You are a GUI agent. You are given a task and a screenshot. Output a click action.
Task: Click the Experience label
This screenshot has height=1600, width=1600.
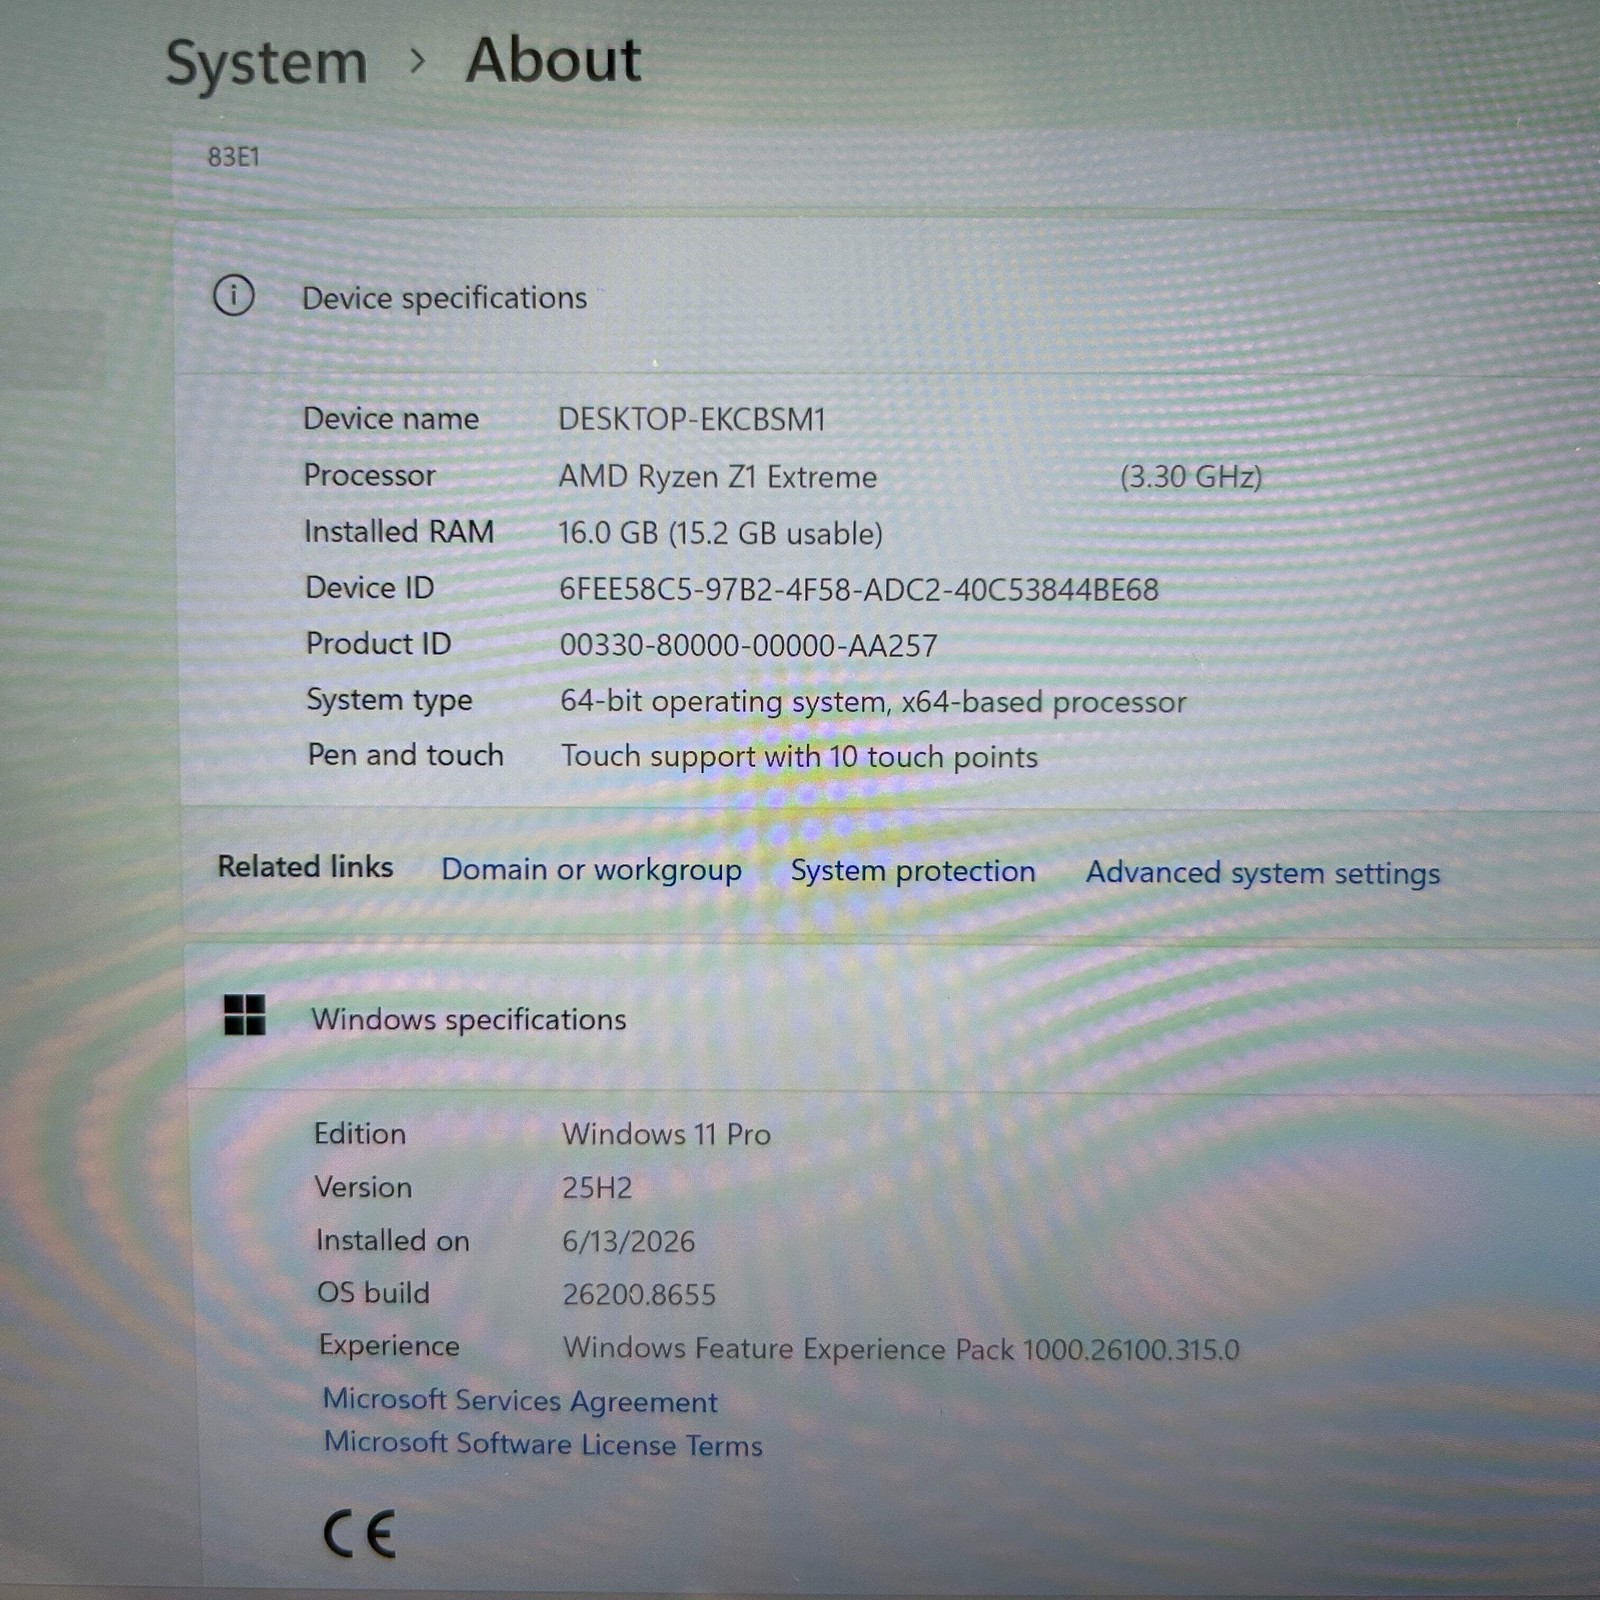389,1346
